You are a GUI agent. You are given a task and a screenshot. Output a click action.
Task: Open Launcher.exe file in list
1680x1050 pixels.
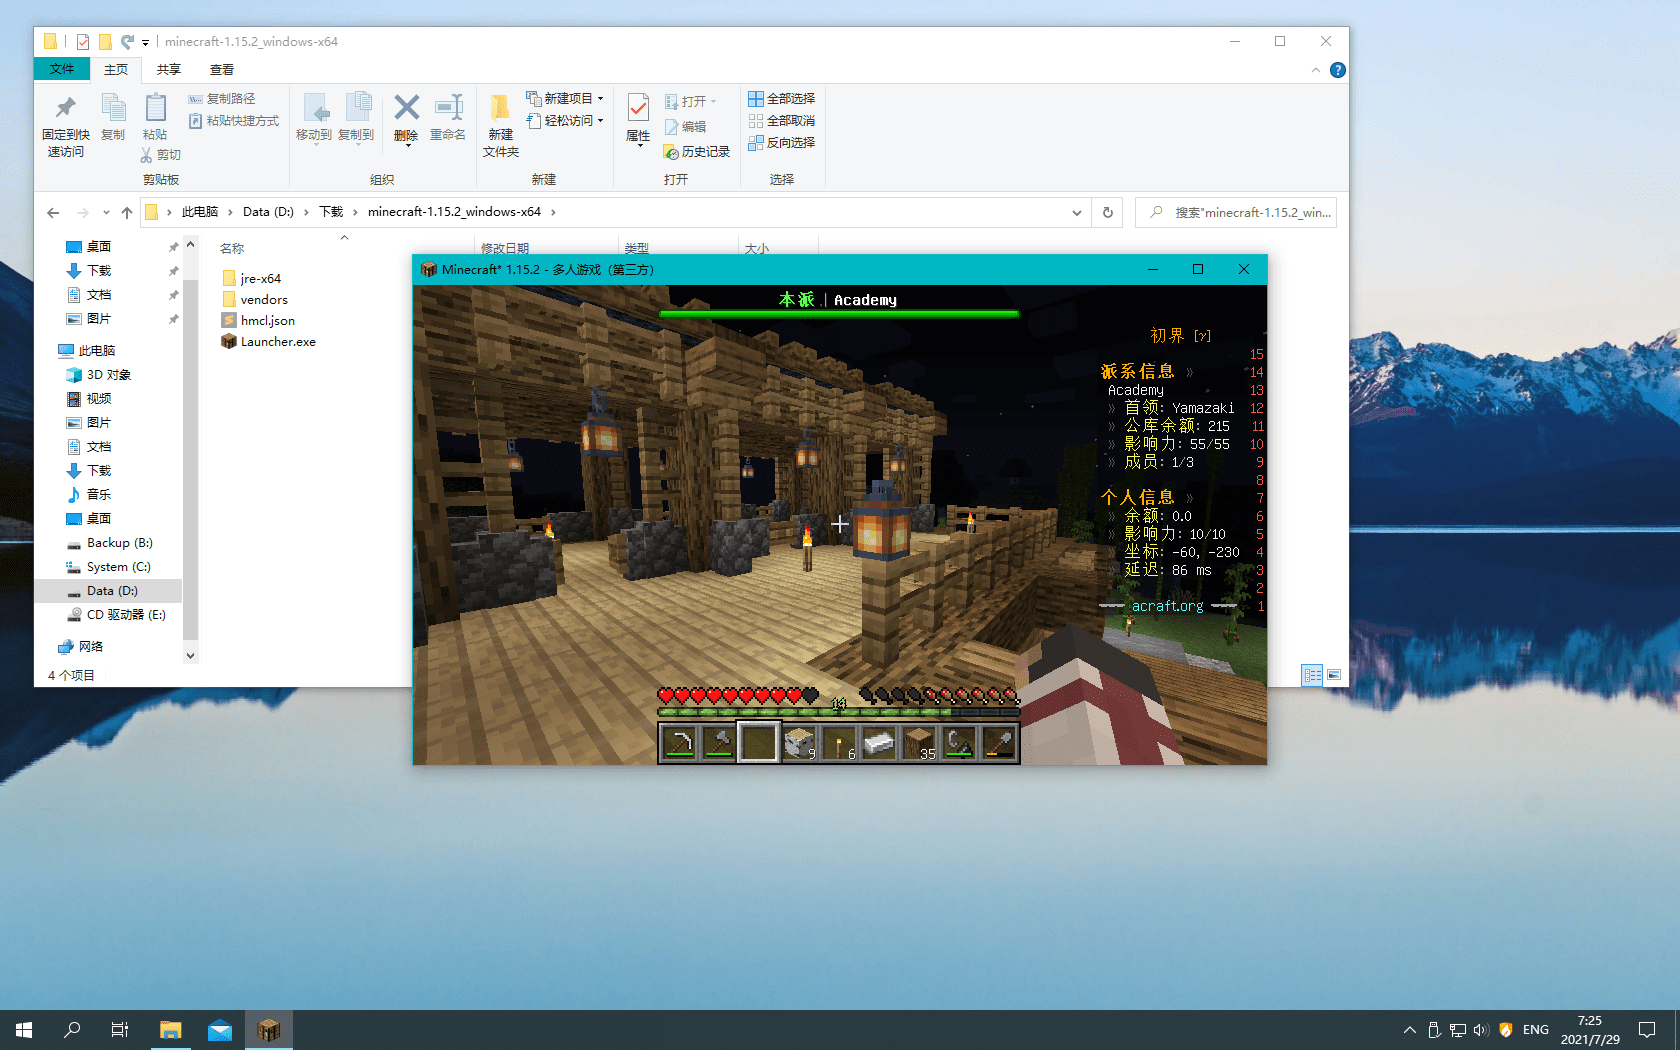[x=277, y=342]
